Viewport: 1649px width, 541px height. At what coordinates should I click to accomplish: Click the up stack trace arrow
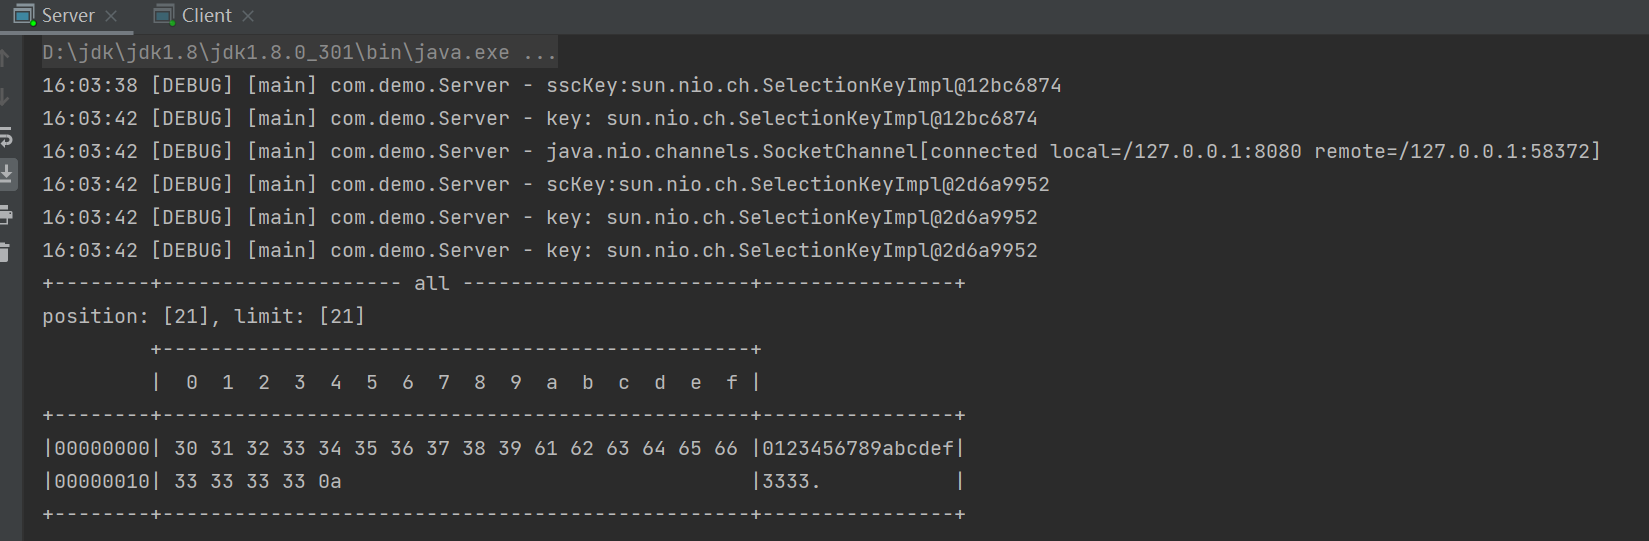[5, 58]
